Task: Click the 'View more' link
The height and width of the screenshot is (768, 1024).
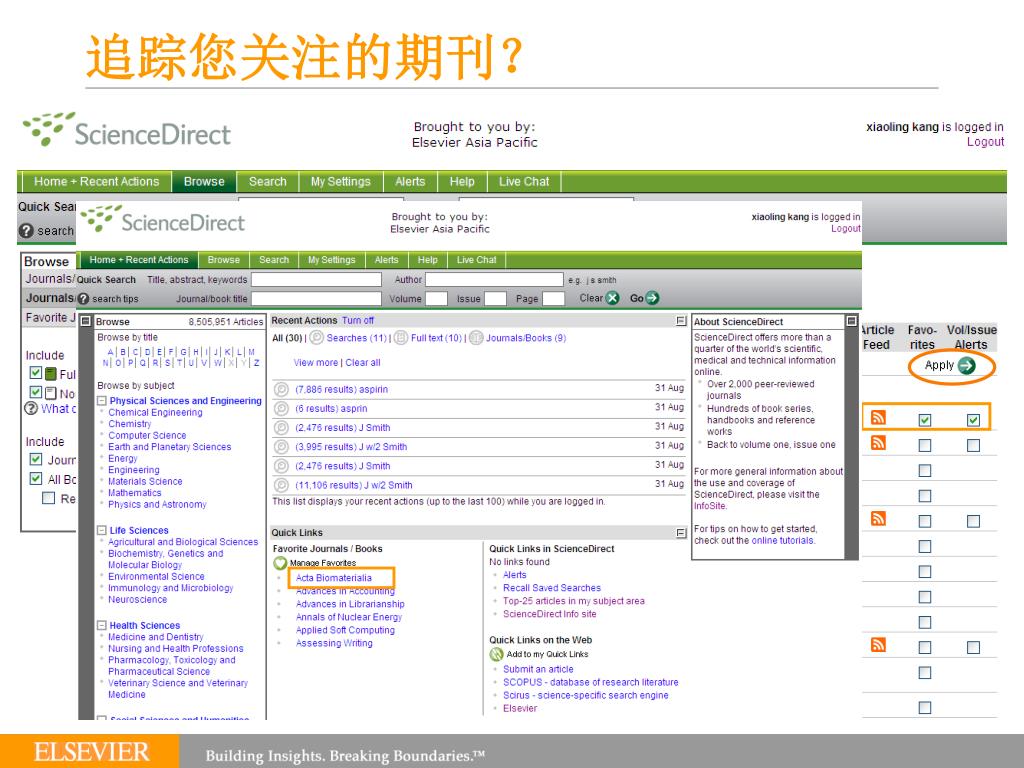Action: pos(315,362)
